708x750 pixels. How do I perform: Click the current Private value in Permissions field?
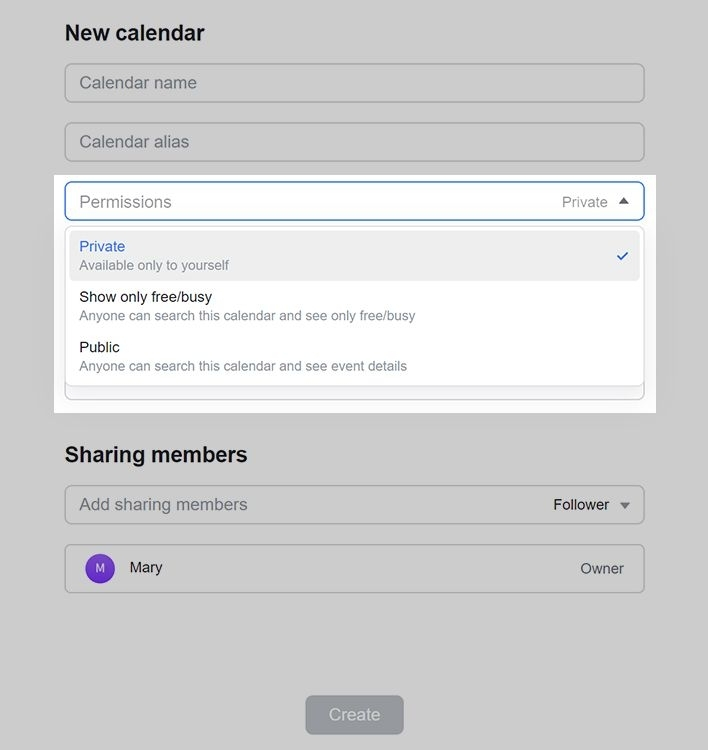584,202
